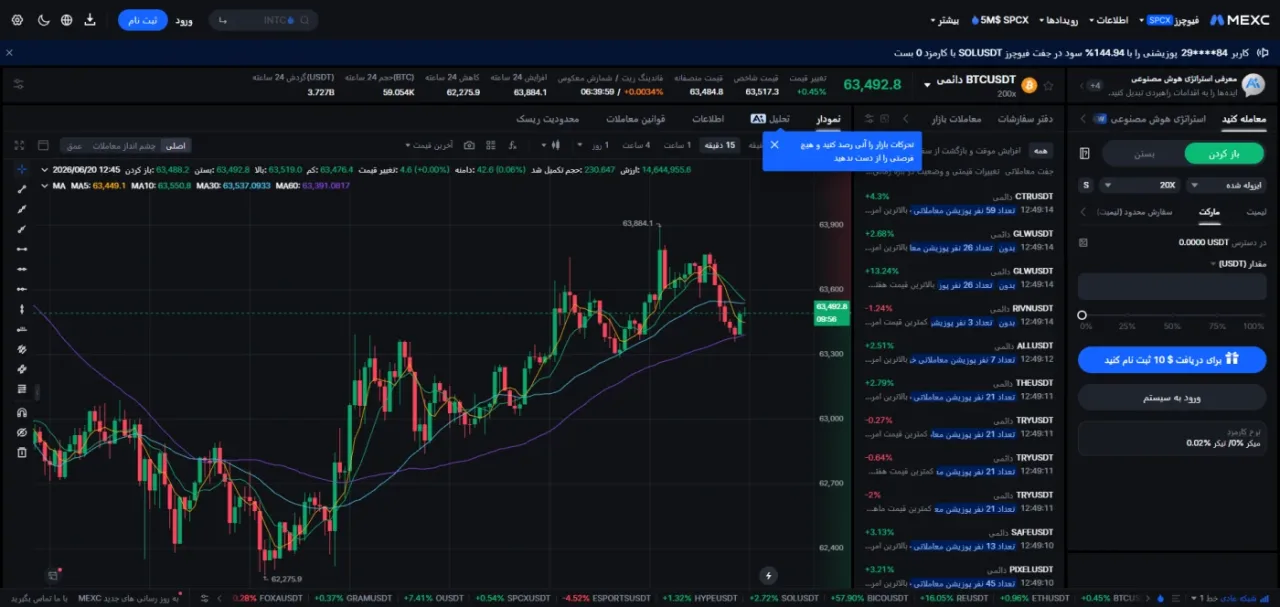
Task: Add BTCUSDT to favorites with star icon
Action: pos(1048,85)
